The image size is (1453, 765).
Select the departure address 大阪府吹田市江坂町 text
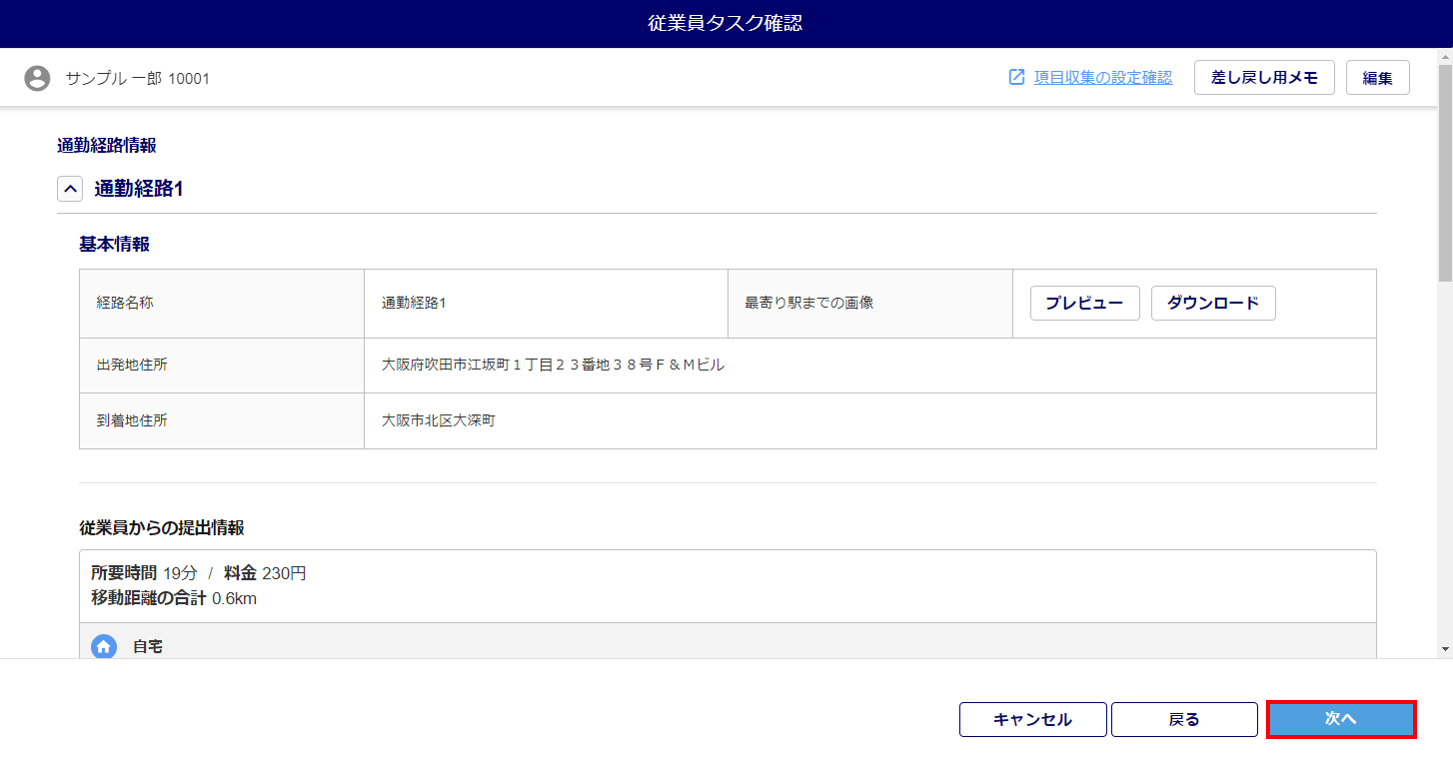click(x=553, y=365)
